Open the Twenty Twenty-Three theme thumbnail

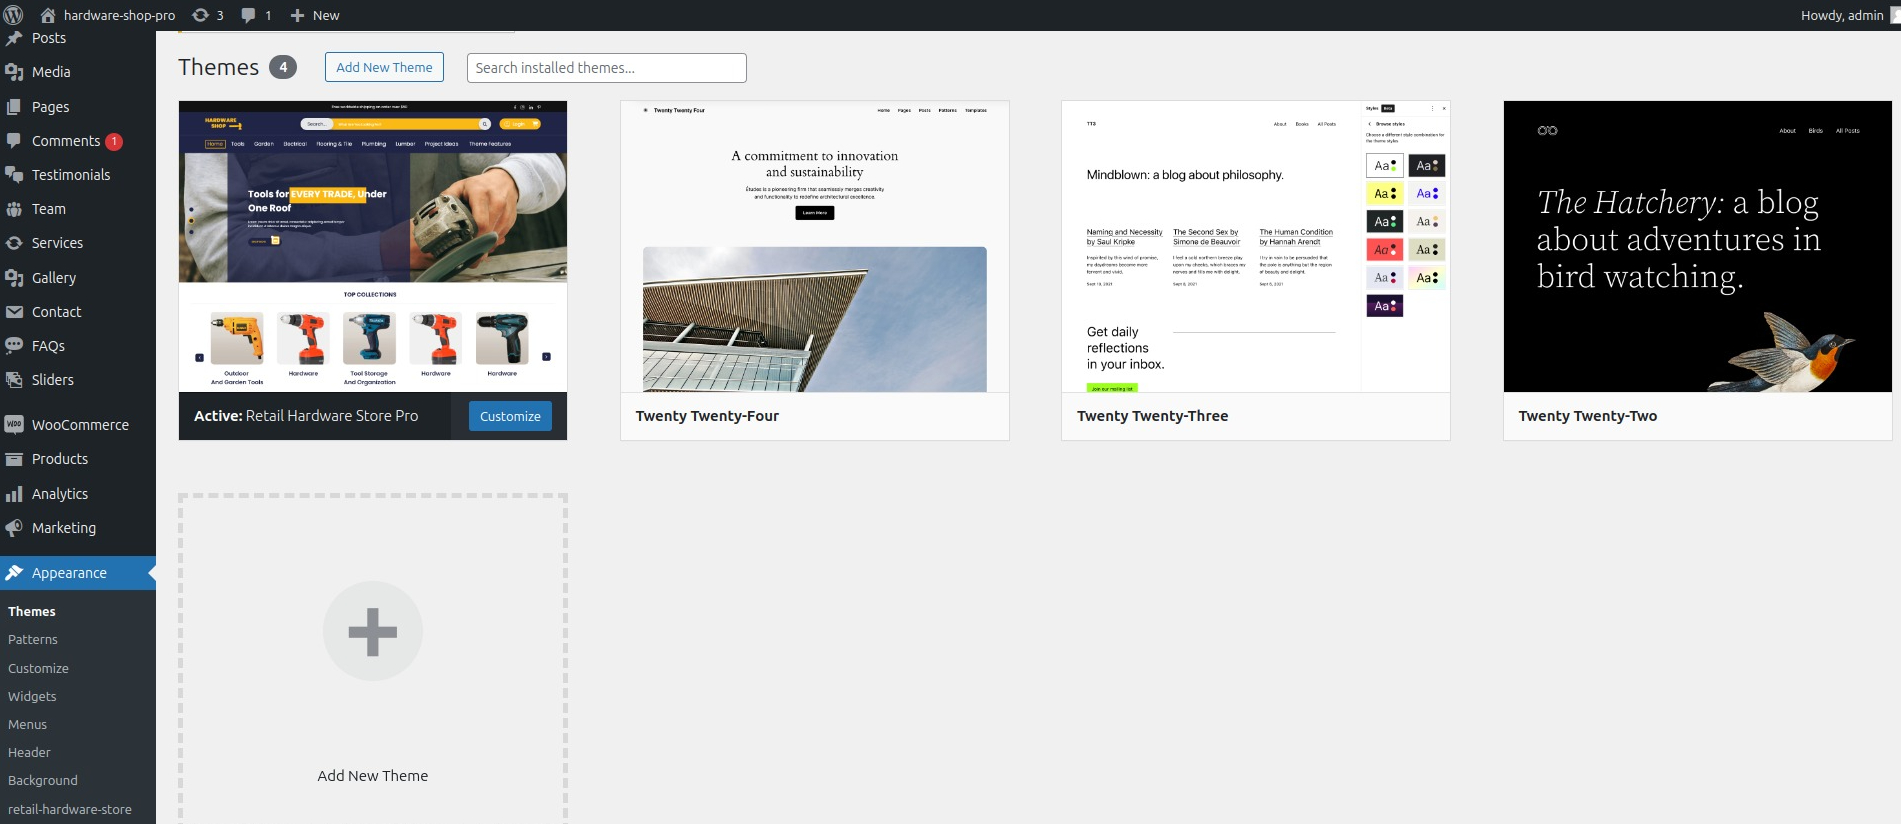[x=1256, y=246]
